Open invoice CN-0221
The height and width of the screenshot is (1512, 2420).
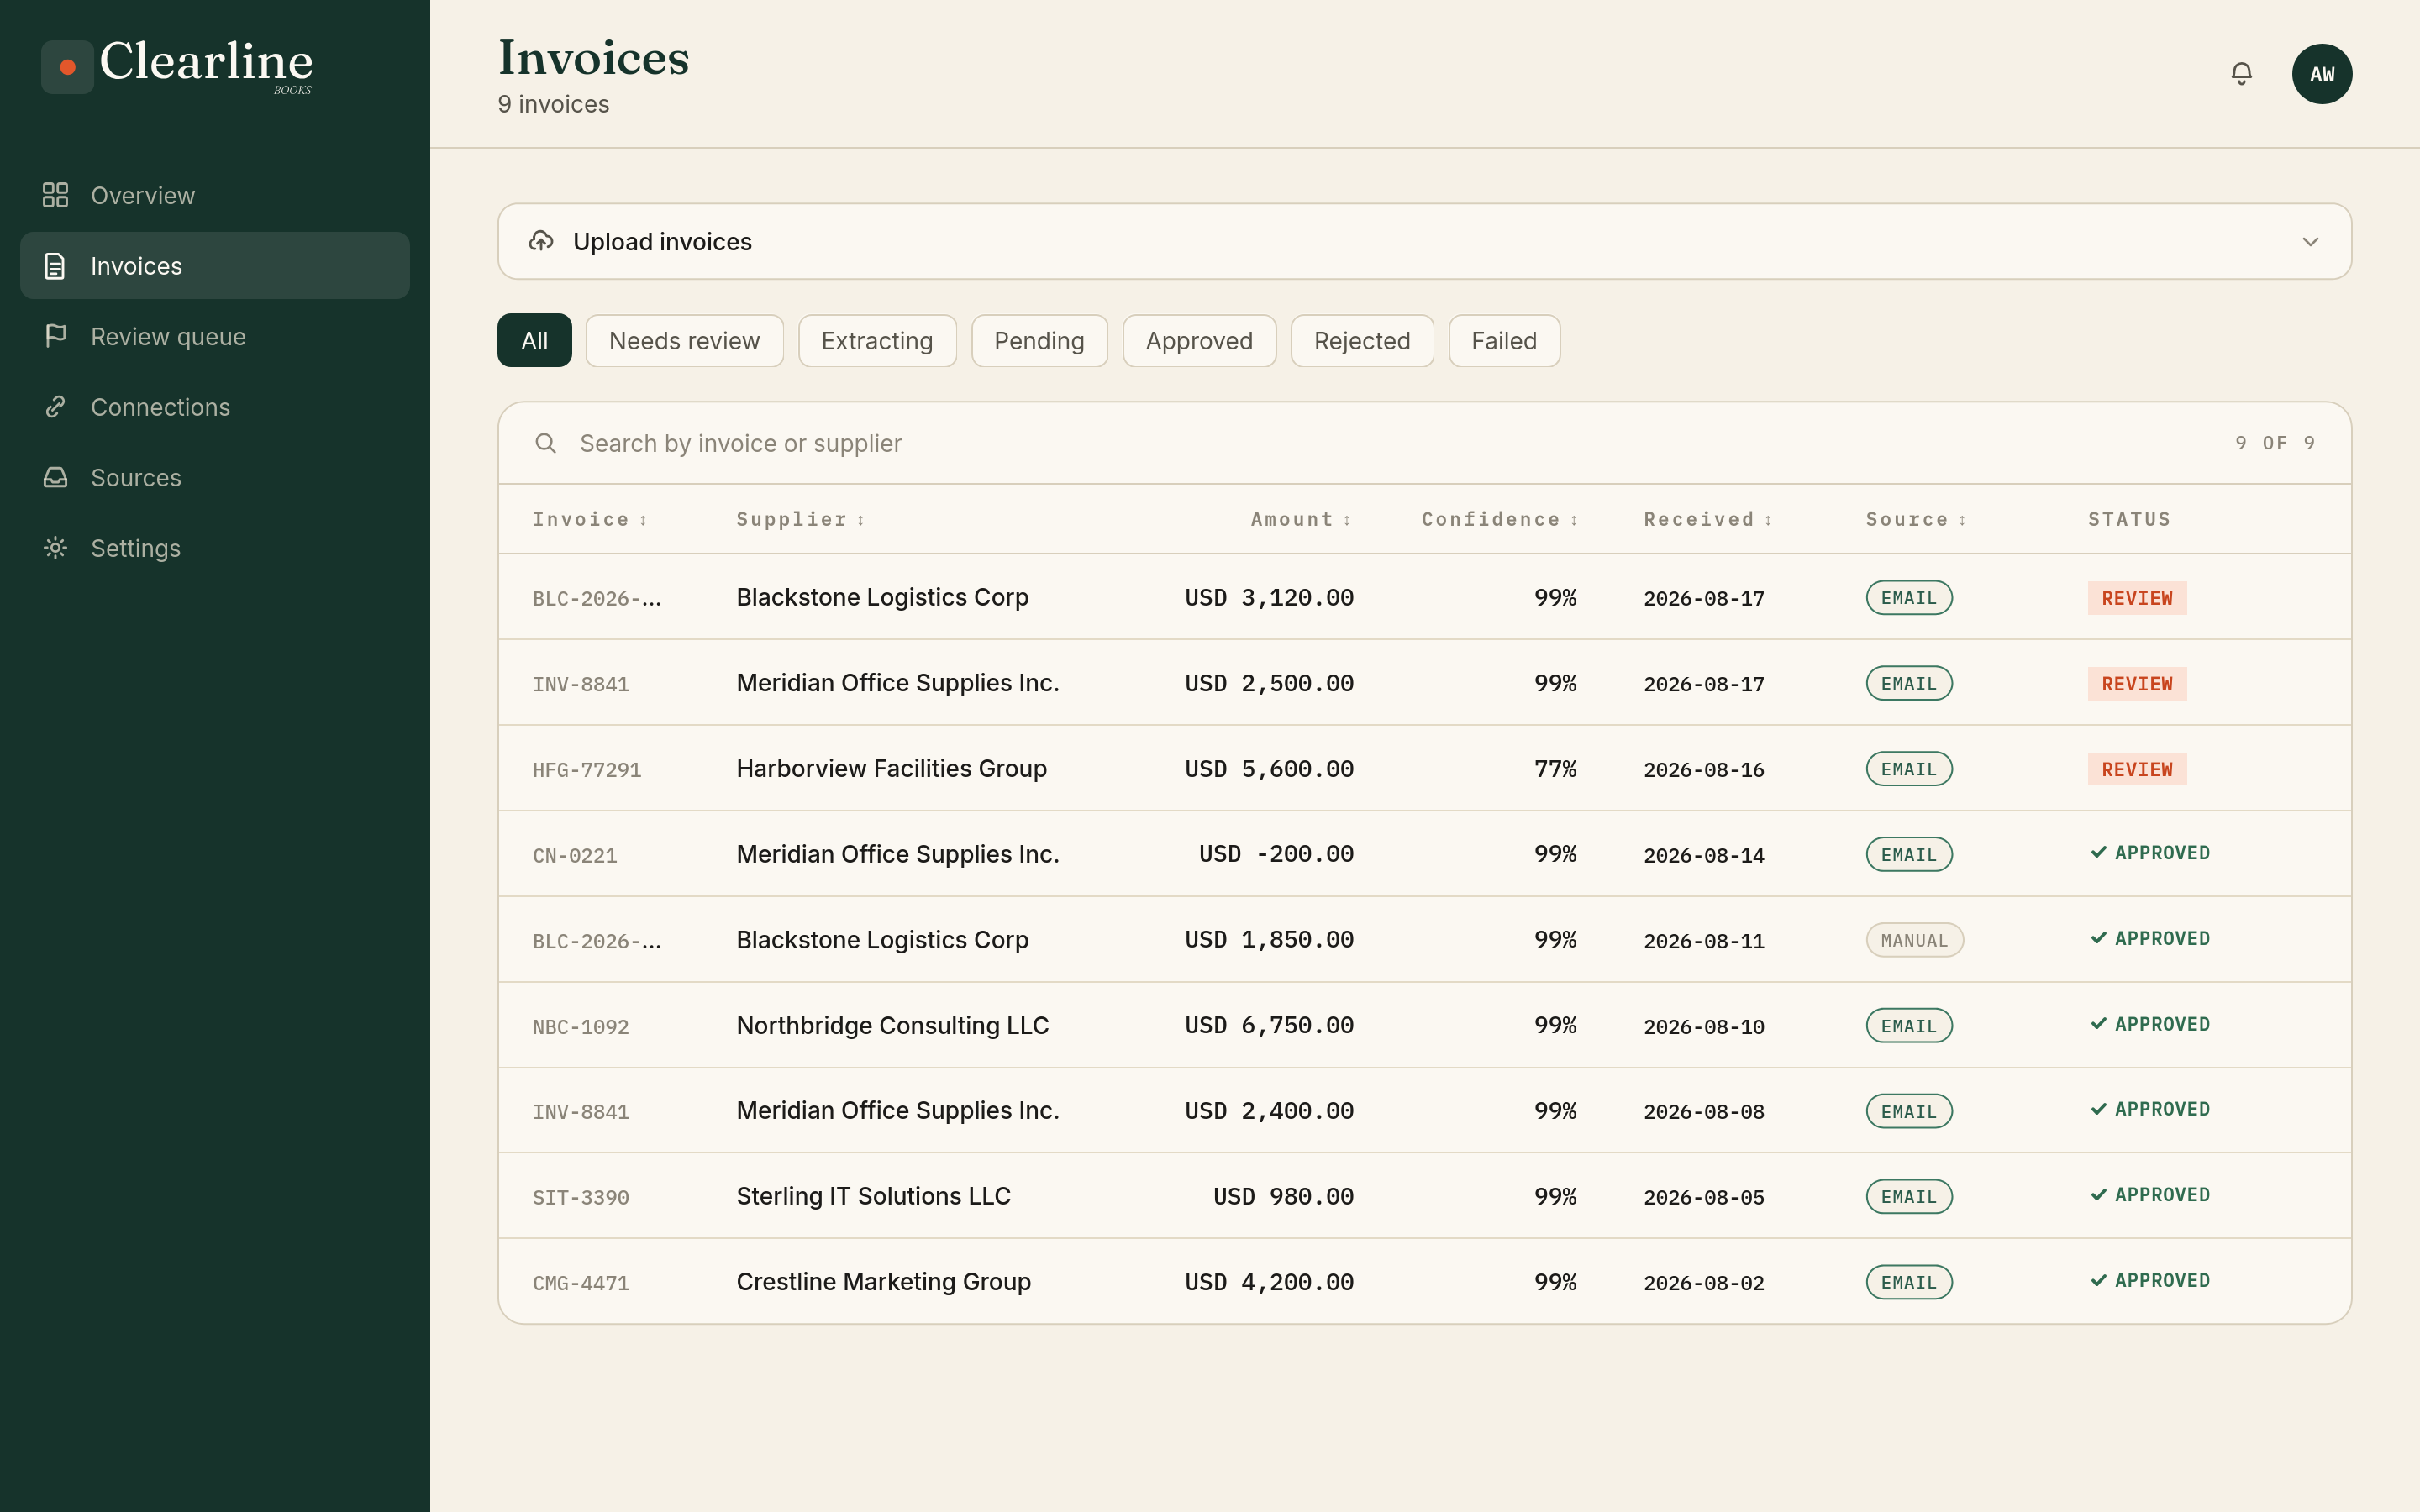click(x=575, y=856)
